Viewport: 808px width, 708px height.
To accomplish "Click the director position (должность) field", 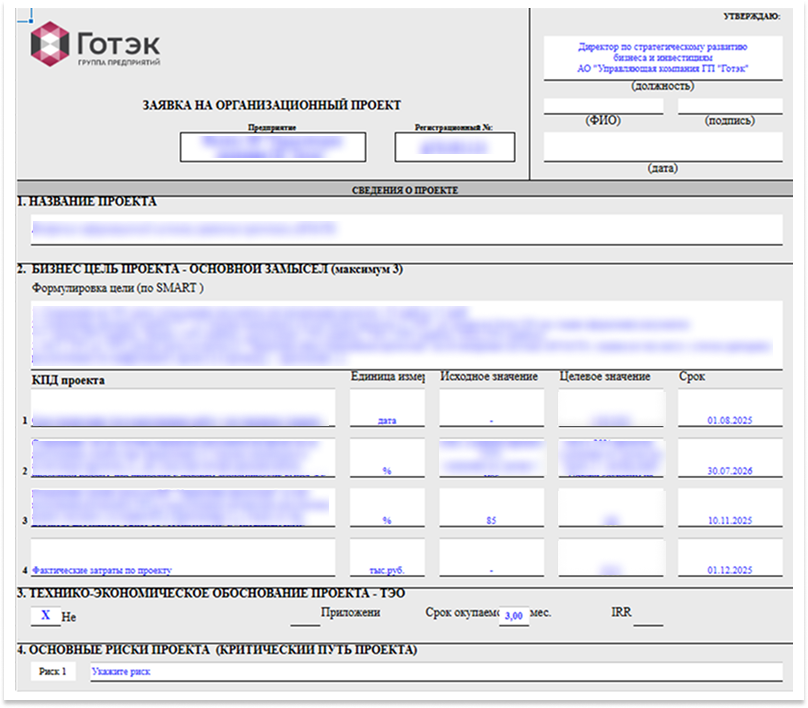I will point(662,59).
